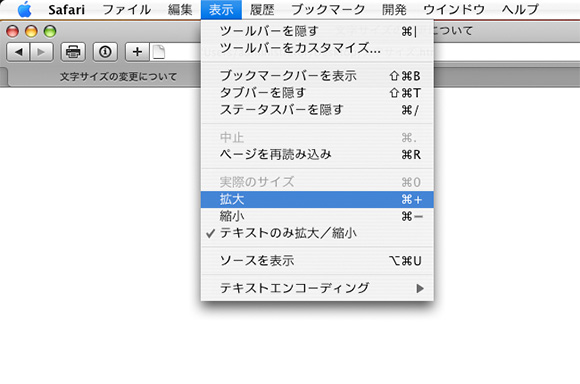Image resolution: width=580 pixels, height=384 pixels.
Task: Close the 表示 menu in menu bar
Action: [221, 9]
